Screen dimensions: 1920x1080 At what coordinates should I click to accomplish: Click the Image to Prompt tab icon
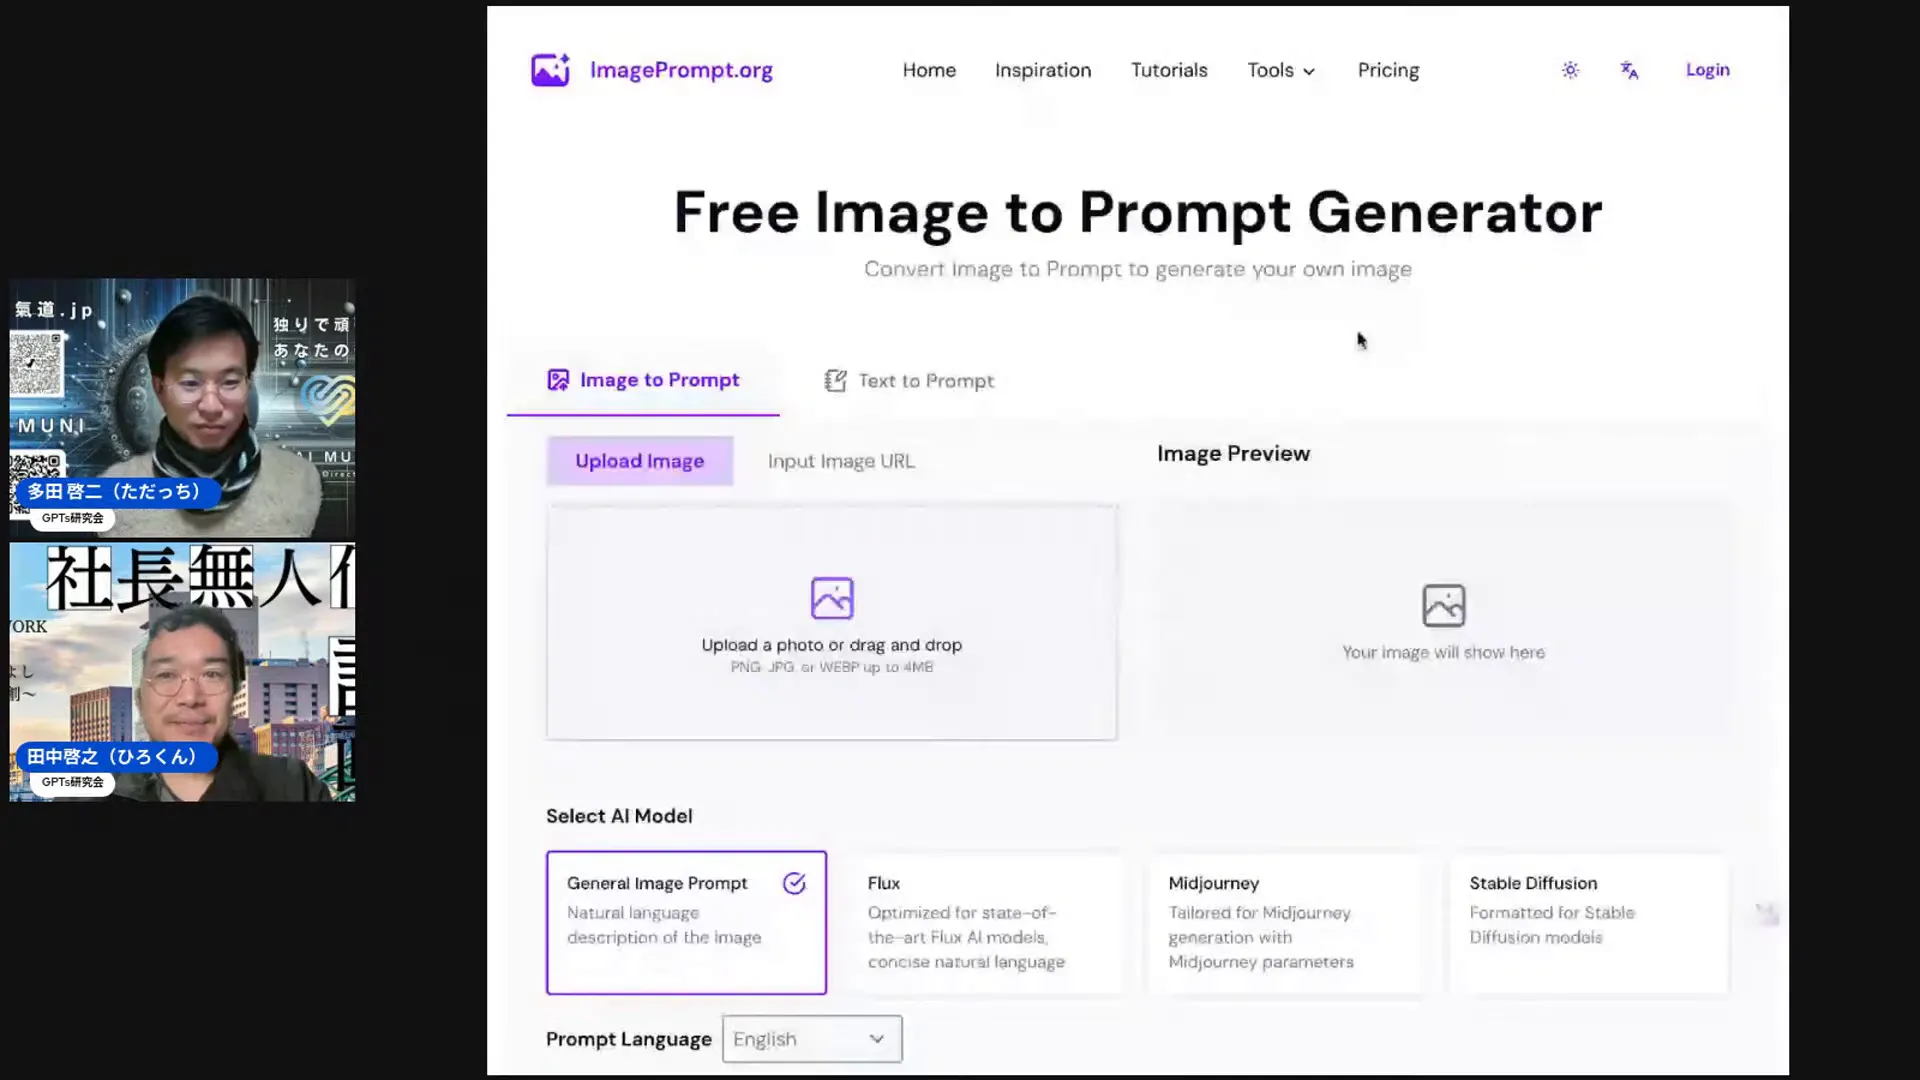pyautogui.click(x=558, y=380)
